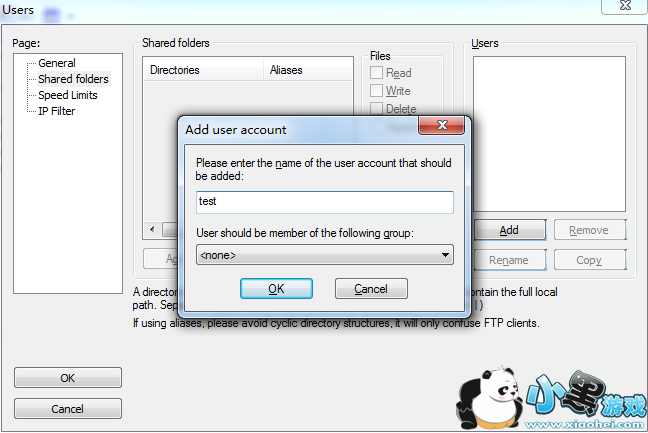Image resolution: width=648 pixels, height=433 pixels.
Task: Open the group membership dropdown showing <none>
Action: tap(324, 255)
